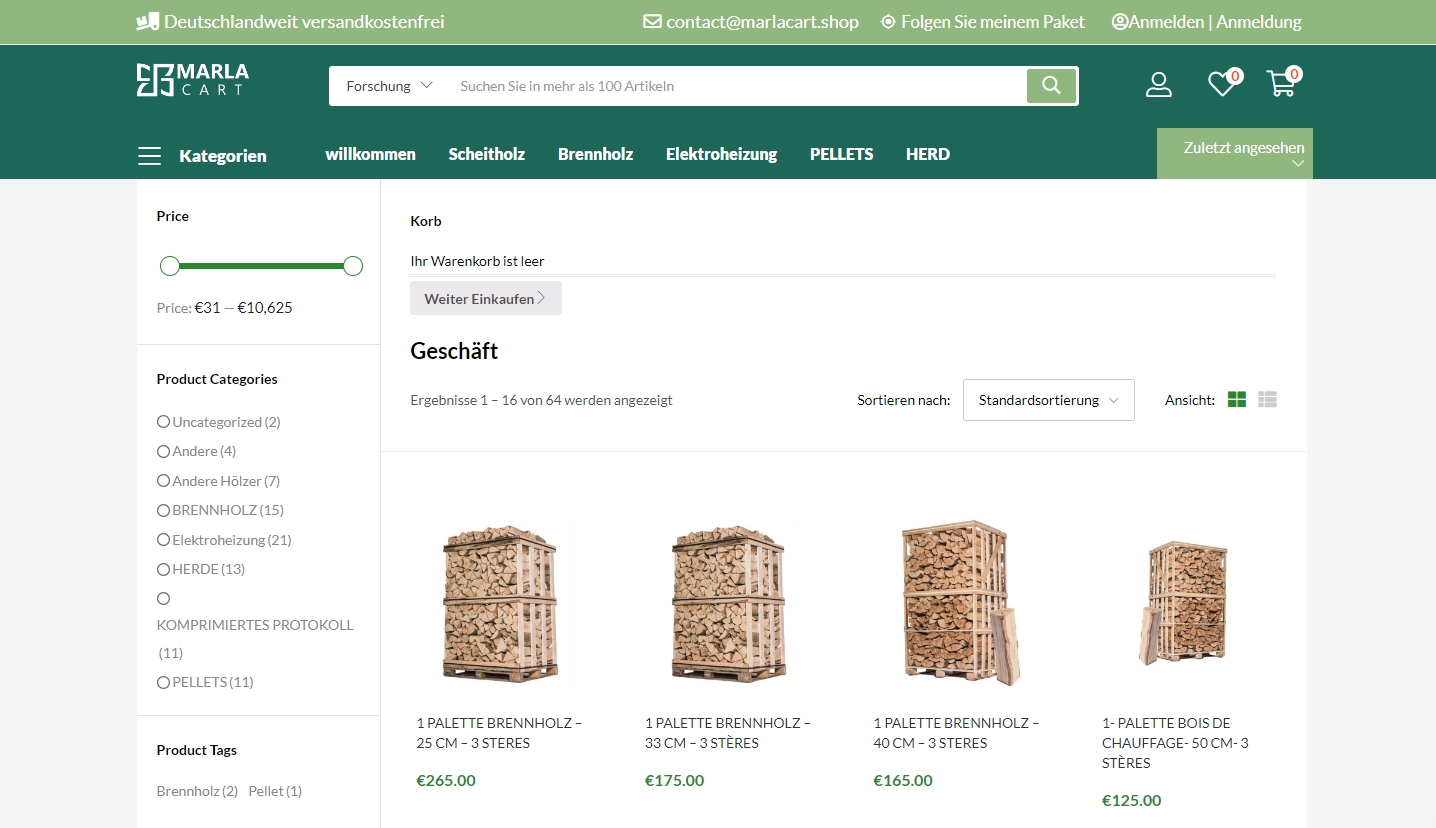Open the Brennholz 25 CM pallet thumbnail
Viewport: 1436px width, 828px height.
(x=500, y=603)
